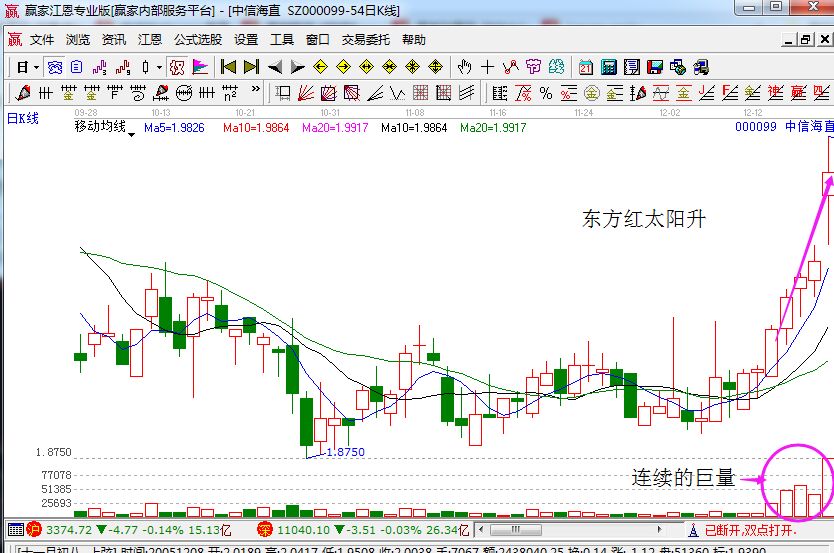The height and width of the screenshot is (553, 834).
Task: Open the calculator tool icon
Action: coord(608,67)
